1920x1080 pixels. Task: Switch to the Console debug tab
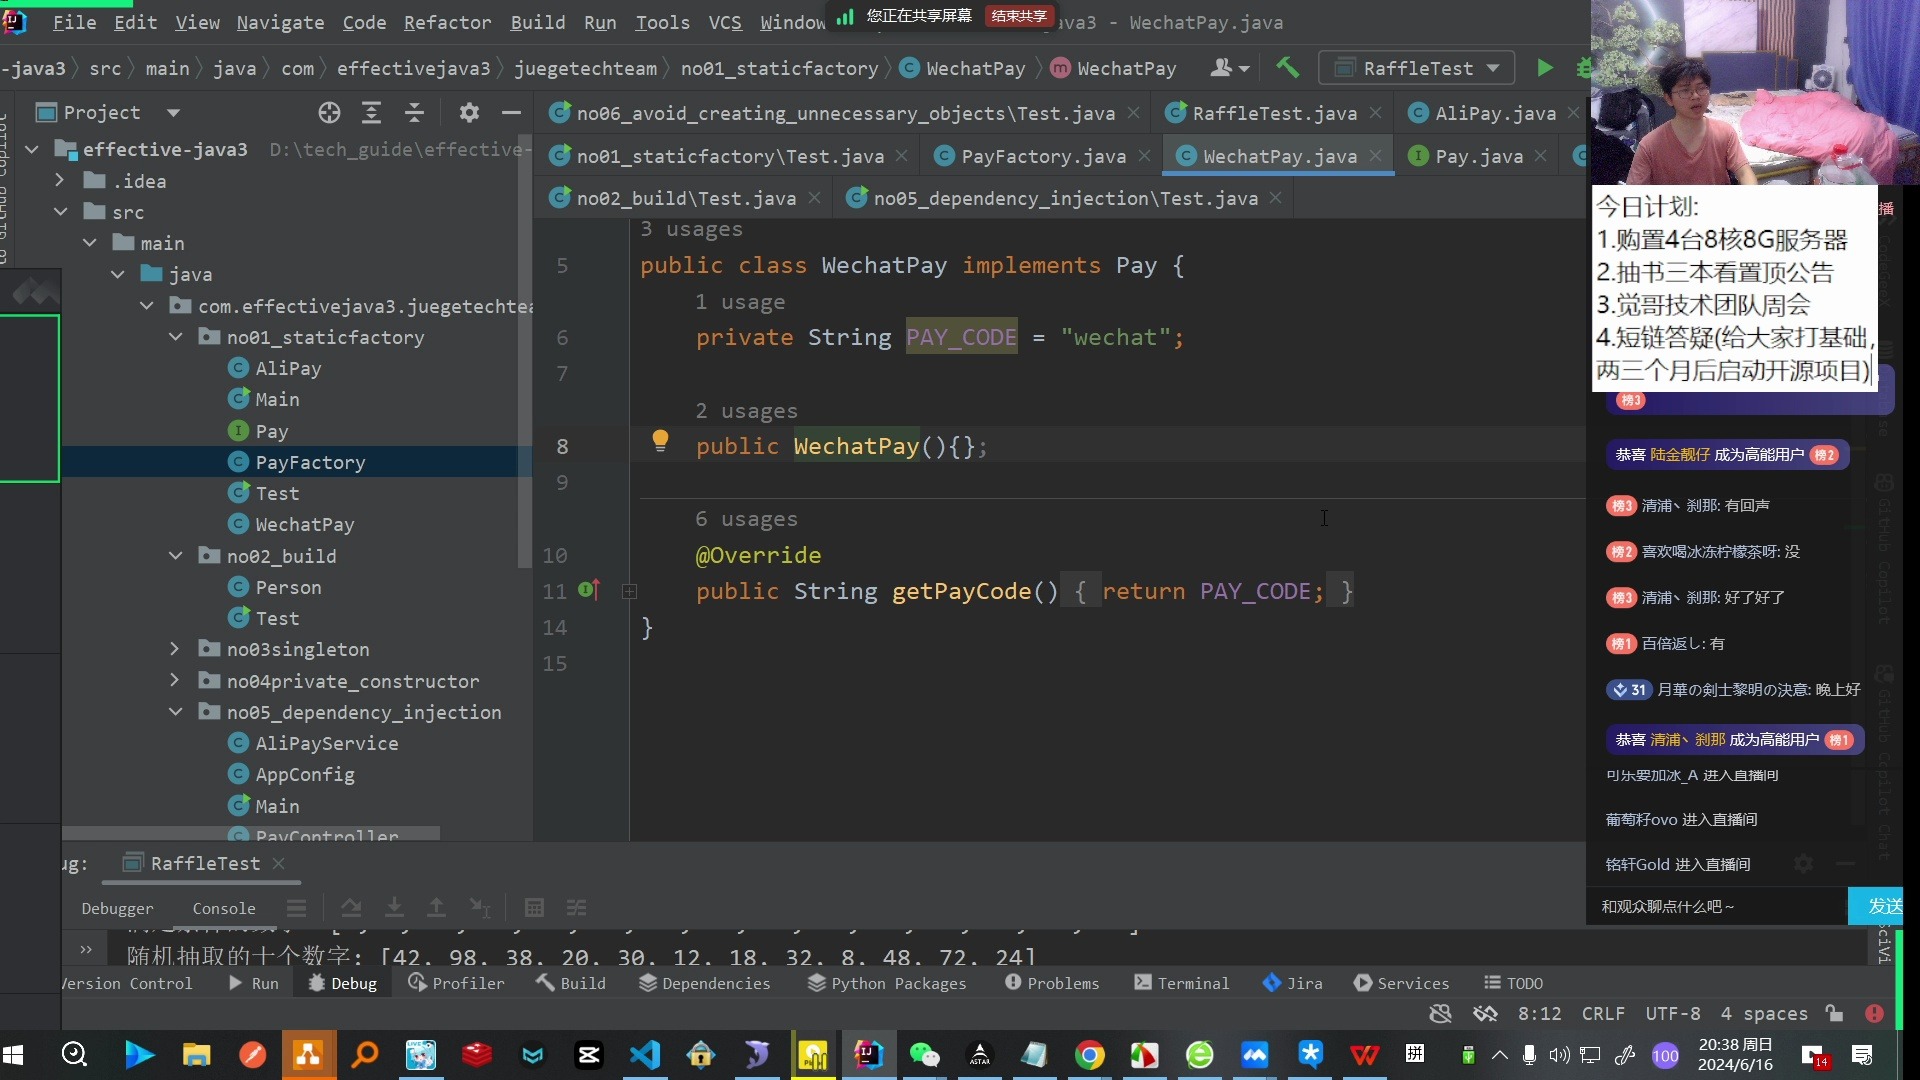[x=224, y=908]
